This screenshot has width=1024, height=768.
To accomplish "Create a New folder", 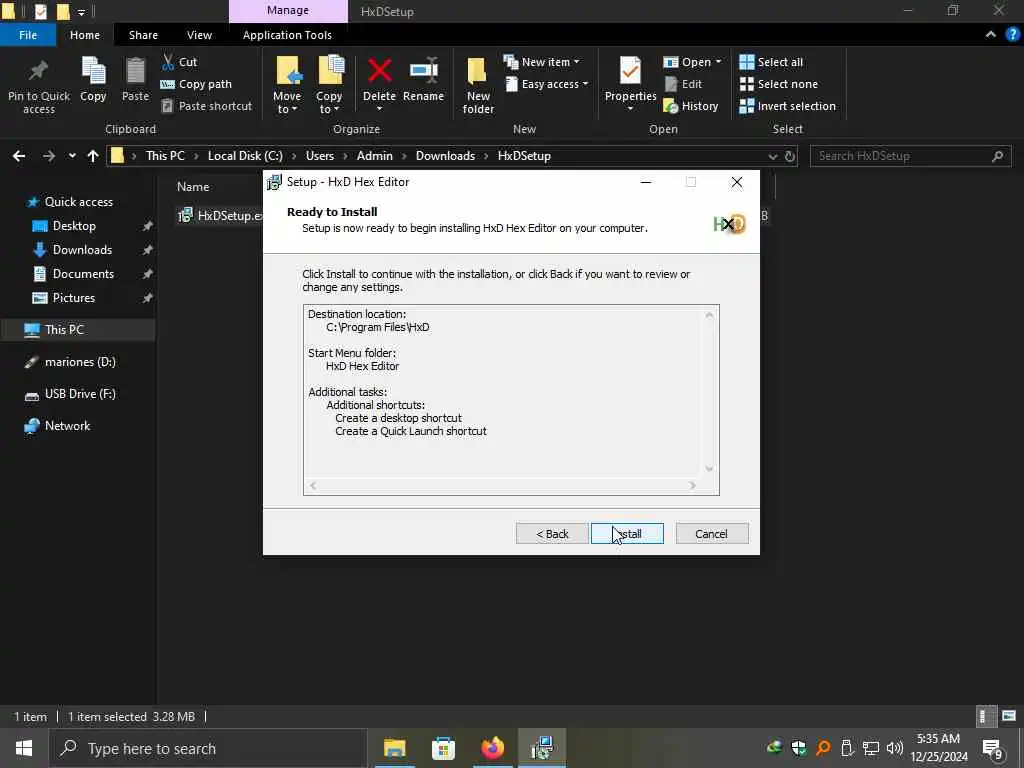I will pyautogui.click(x=478, y=86).
